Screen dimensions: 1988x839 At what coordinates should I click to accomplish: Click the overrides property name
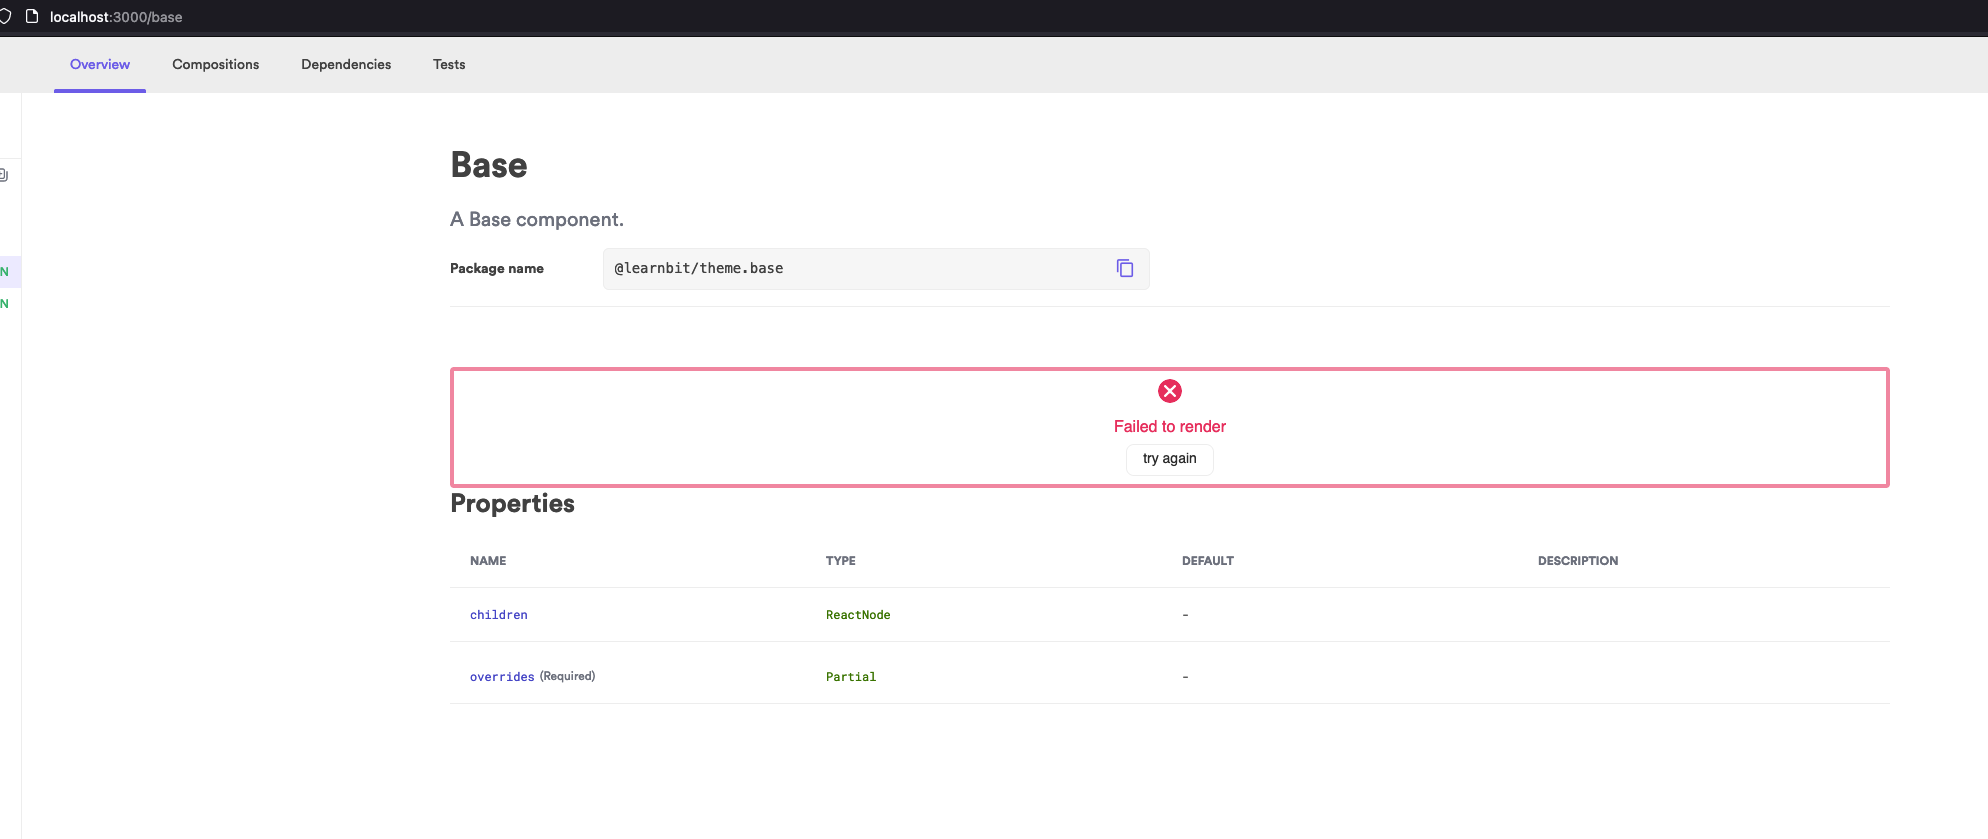(x=502, y=677)
